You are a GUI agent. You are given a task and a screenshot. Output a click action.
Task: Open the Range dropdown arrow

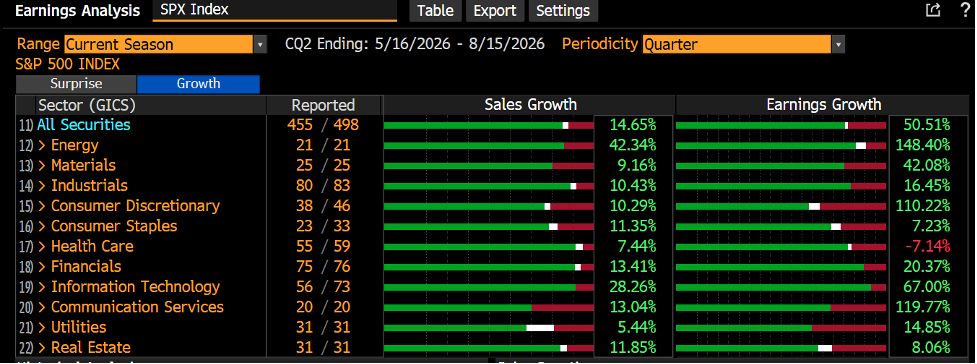[x=260, y=44]
